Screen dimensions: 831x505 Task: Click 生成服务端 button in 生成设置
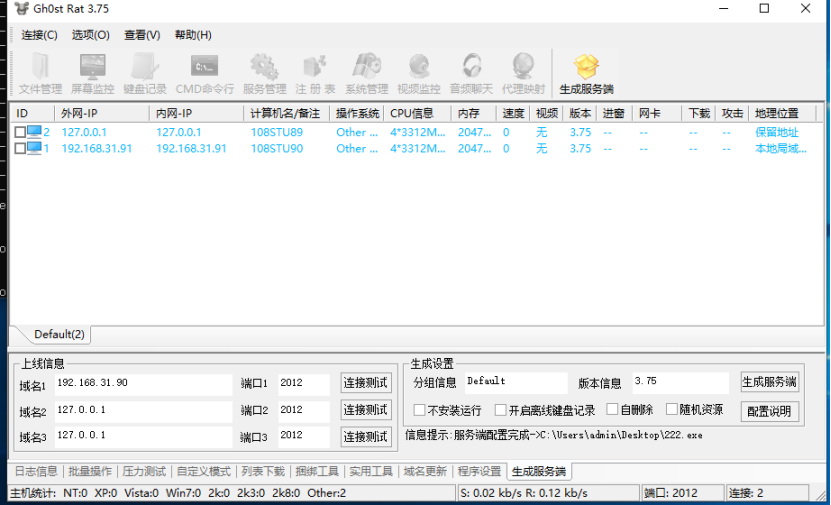[x=769, y=382]
